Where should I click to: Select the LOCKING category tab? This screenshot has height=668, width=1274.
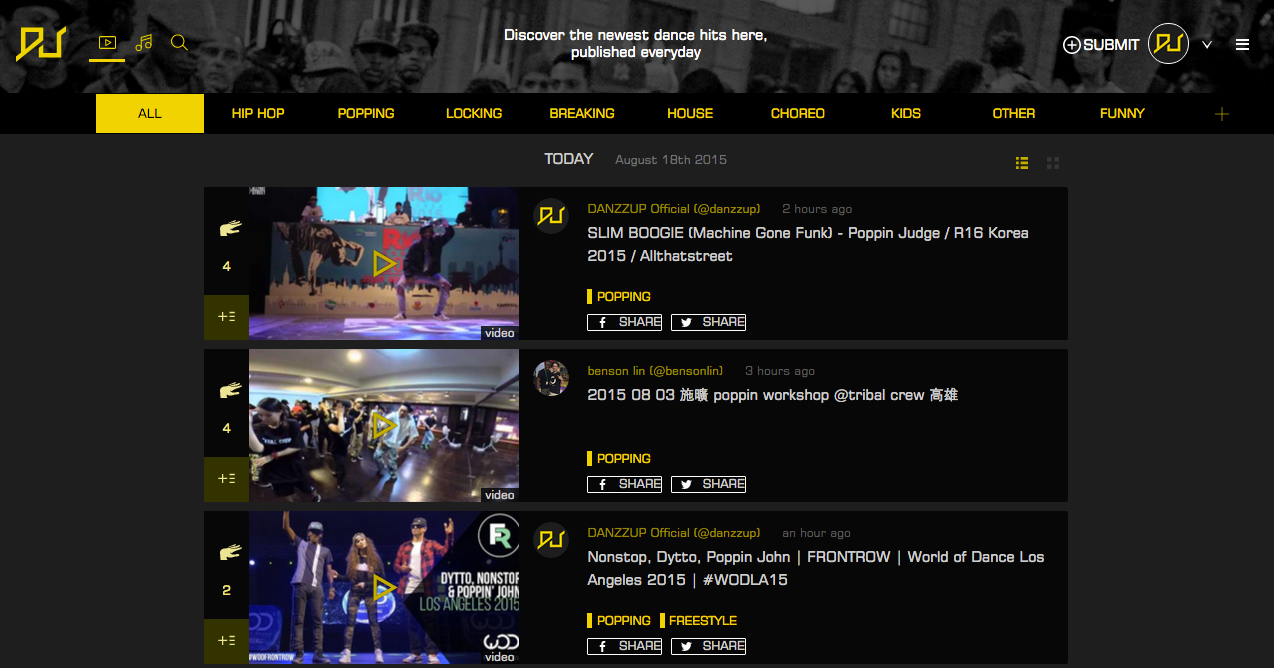click(474, 113)
